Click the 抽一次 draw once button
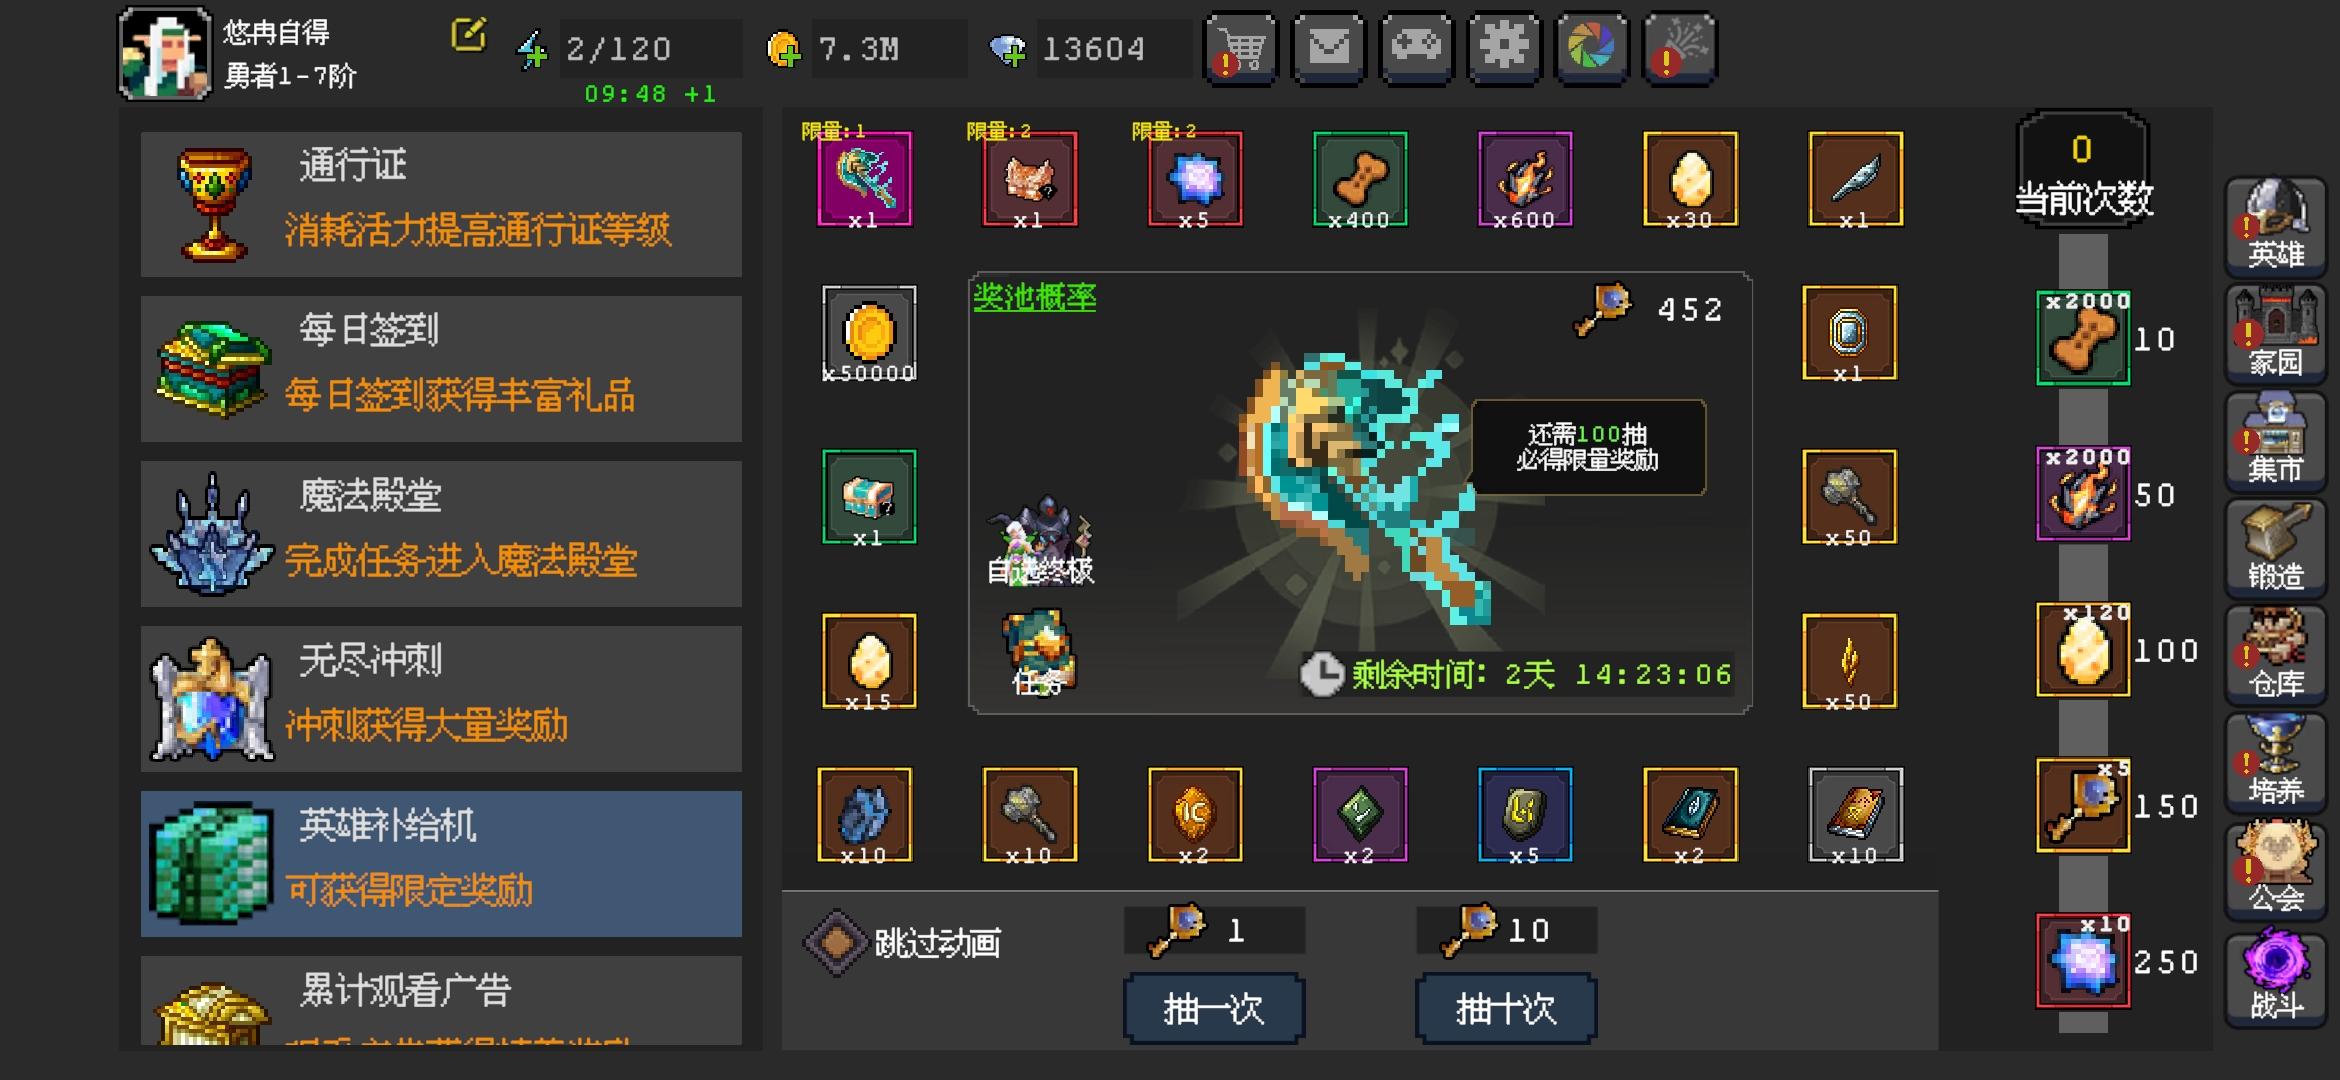The height and width of the screenshot is (1080, 2340). pyautogui.click(x=1214, y=1008)
